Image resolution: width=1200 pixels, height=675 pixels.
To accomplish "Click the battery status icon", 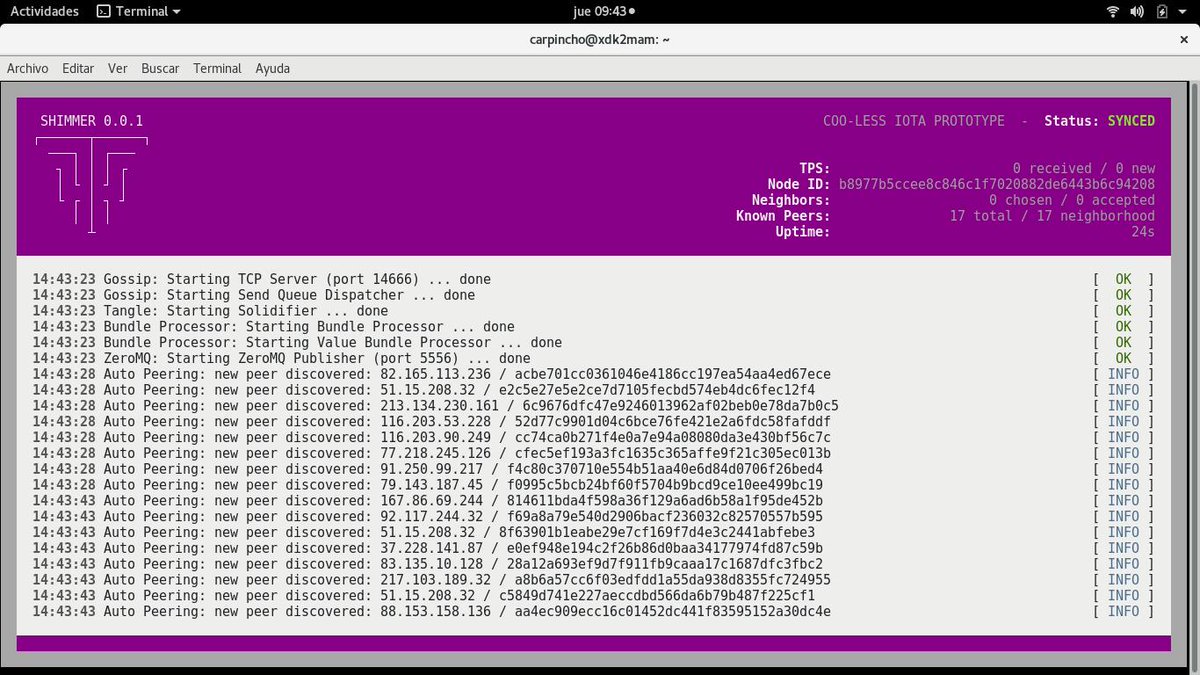I will [x=1162, y=11].
